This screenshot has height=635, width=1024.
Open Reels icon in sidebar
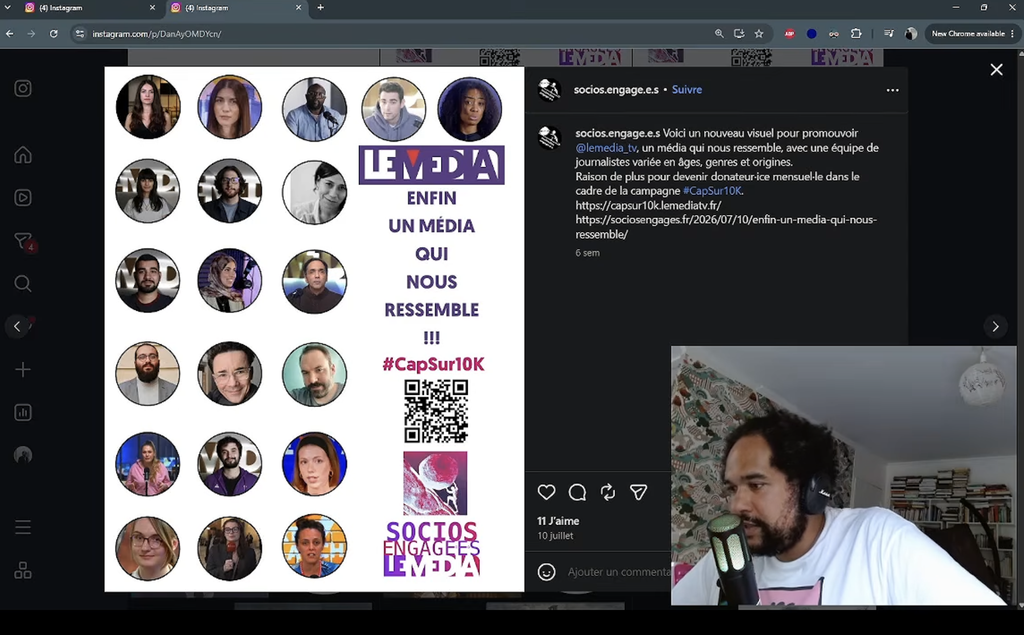click(x=23, y=197)
